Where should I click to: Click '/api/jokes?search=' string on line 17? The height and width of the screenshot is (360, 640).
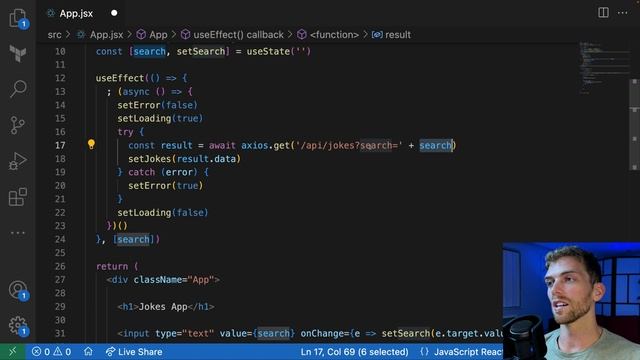coord(349,145)
